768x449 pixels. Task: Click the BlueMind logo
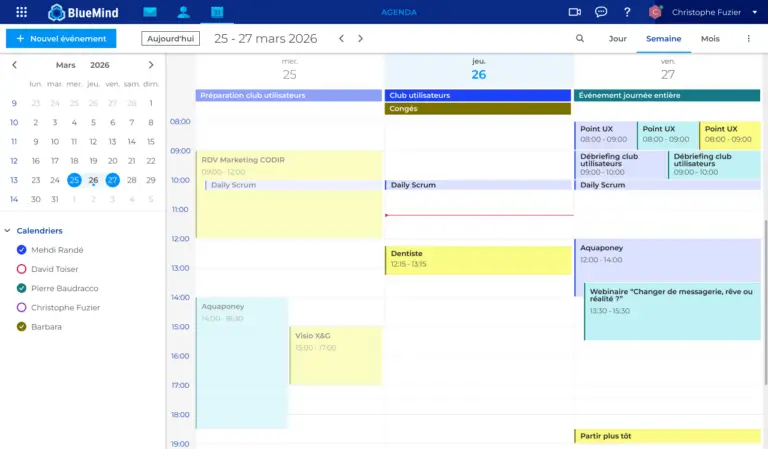click(x=83, y=12)
